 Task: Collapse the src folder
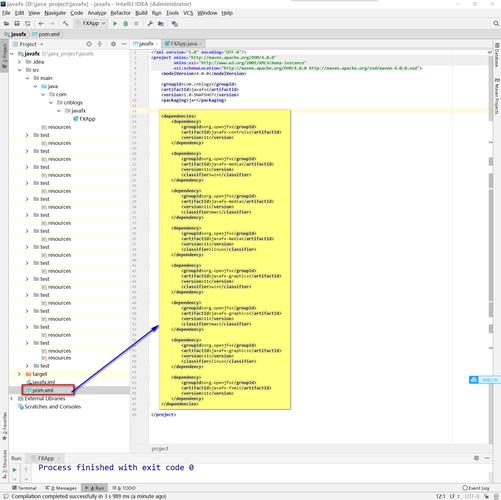pos(19,70)
